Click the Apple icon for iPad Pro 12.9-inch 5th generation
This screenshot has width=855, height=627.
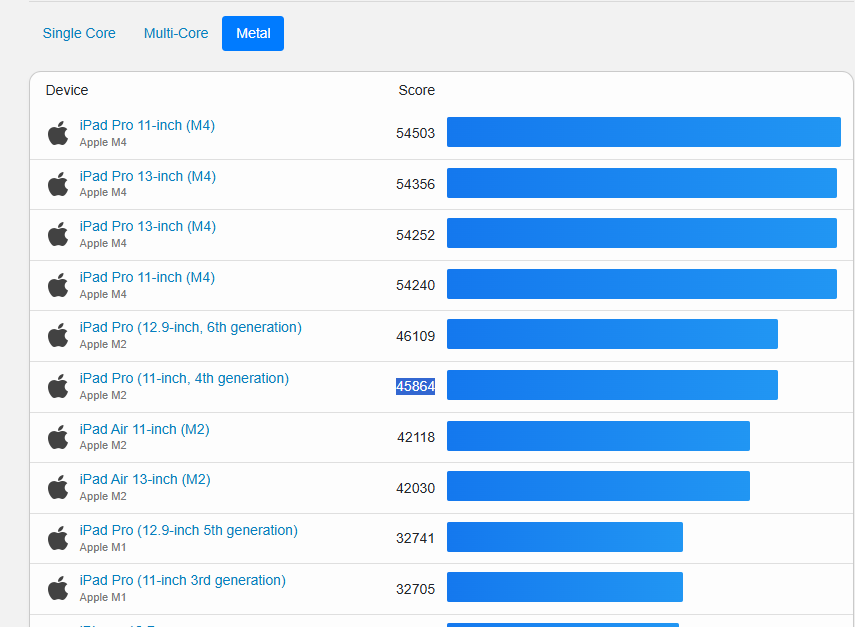[x=58, y=538]
